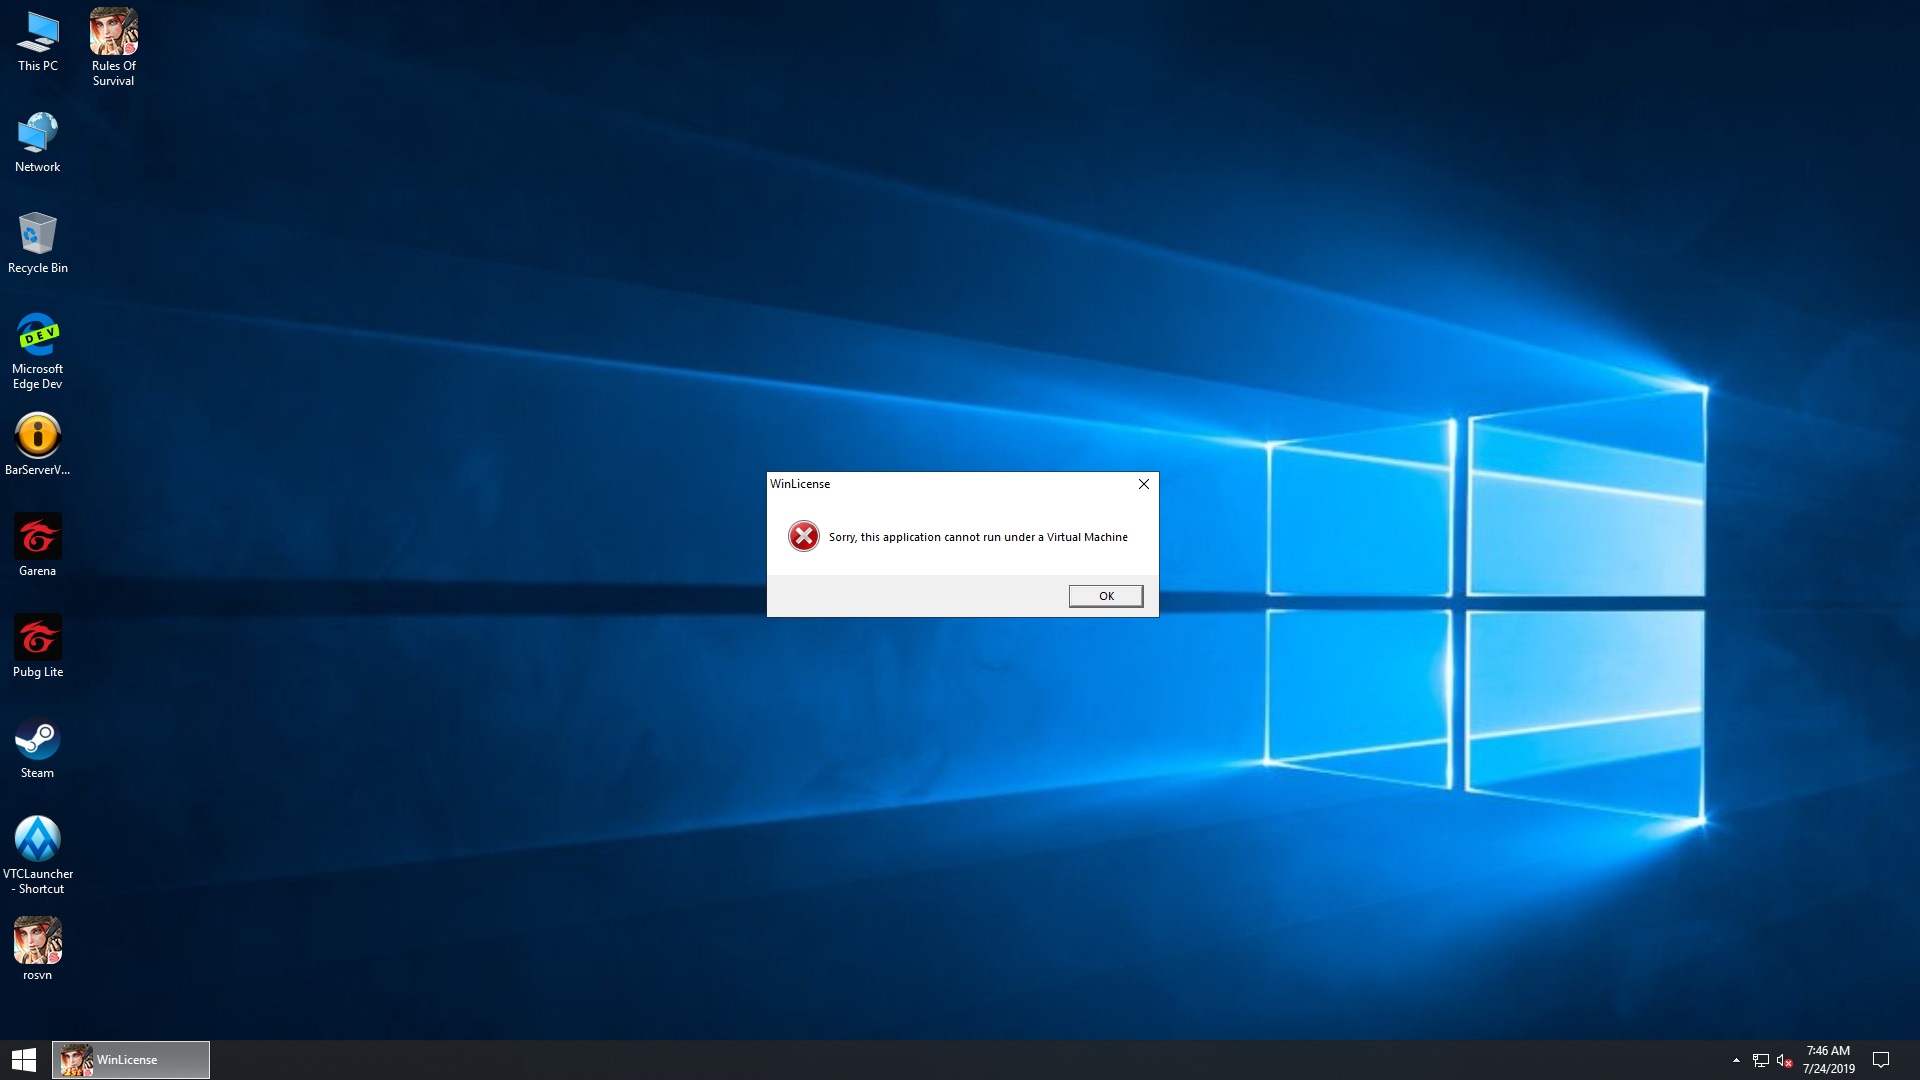Open the network status tray icon
Screen dimensions: 1920x1080
pos(1761,1060)
